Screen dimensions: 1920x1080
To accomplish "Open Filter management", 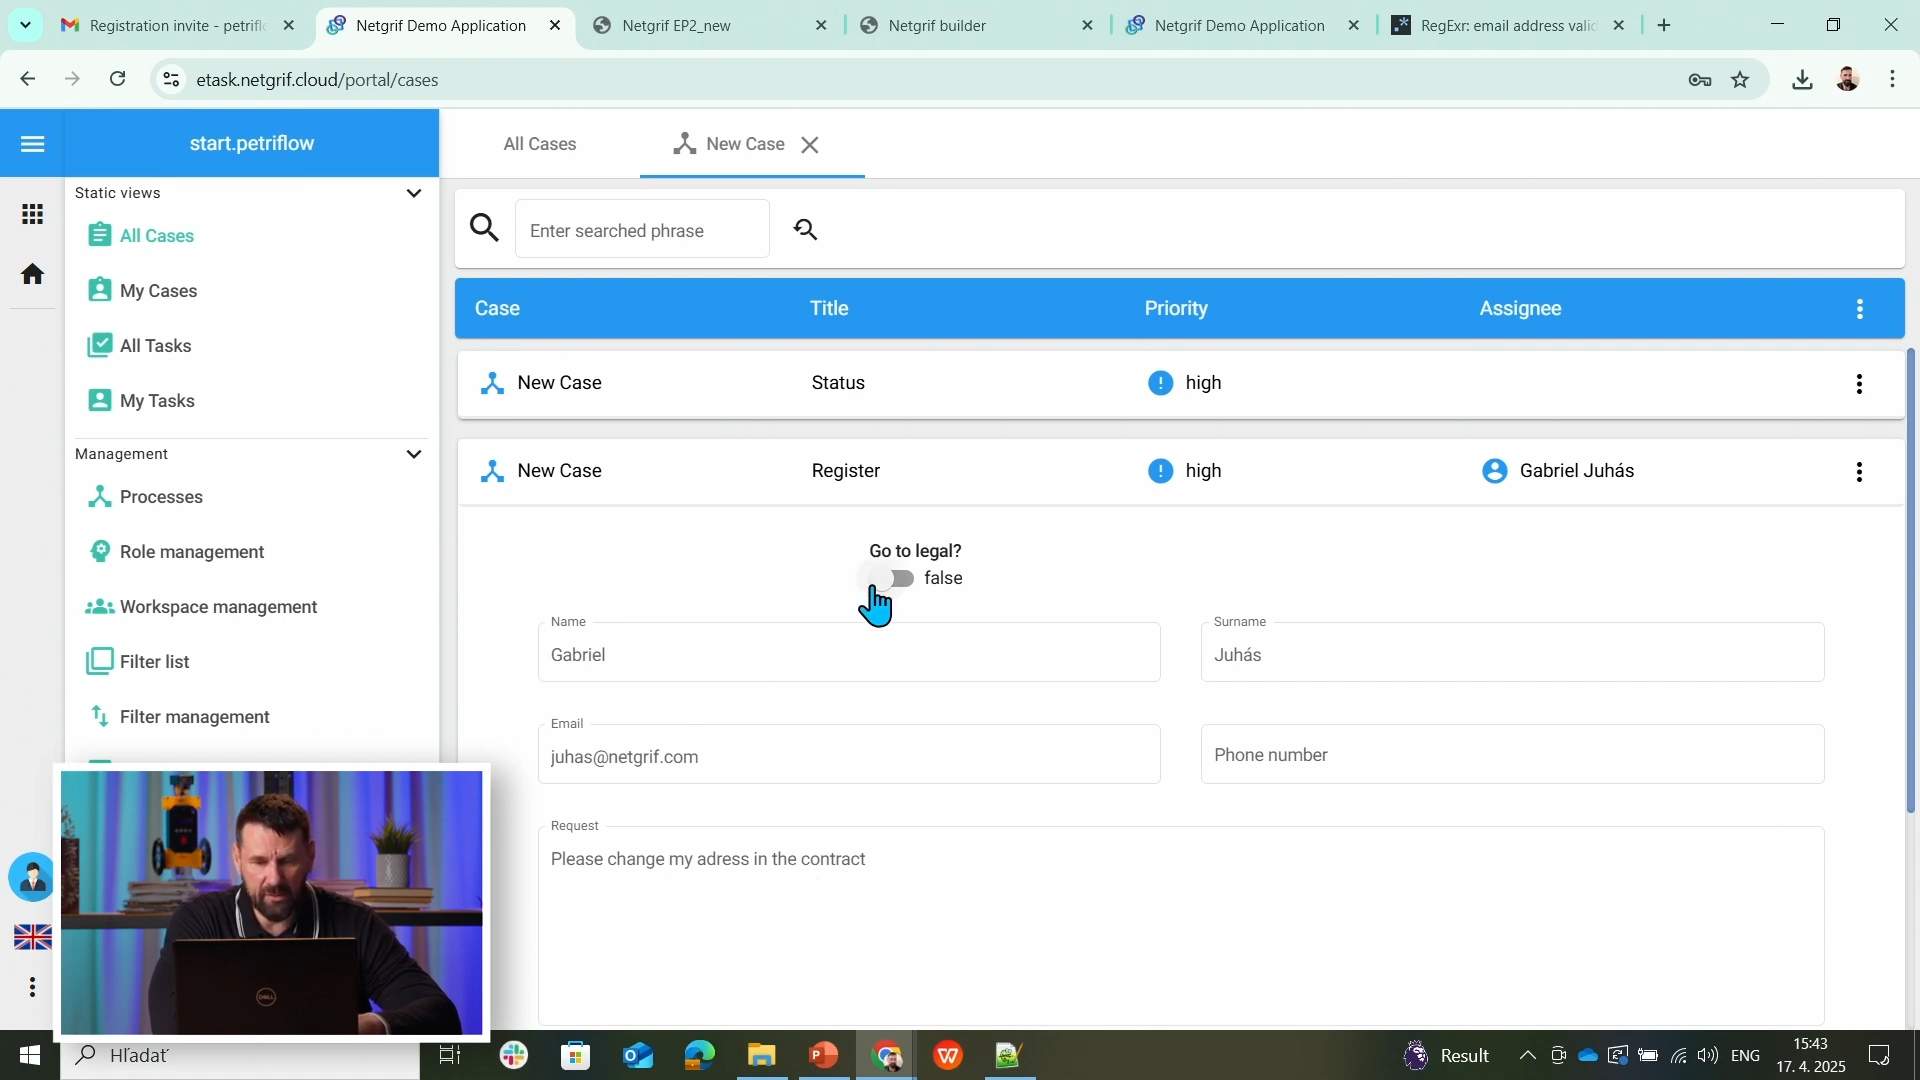I will coord(195,716).
